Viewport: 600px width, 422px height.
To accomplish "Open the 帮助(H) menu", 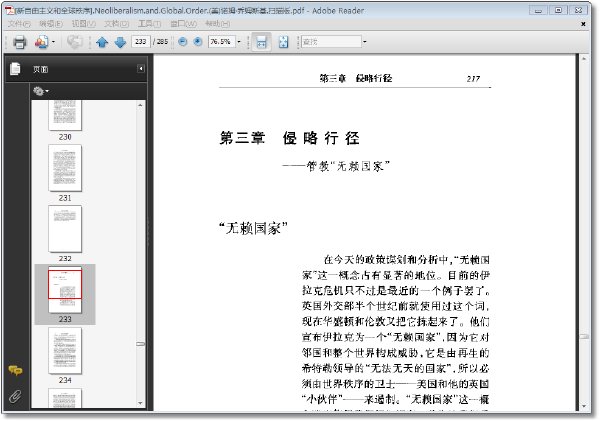I will tap(217, 24).
